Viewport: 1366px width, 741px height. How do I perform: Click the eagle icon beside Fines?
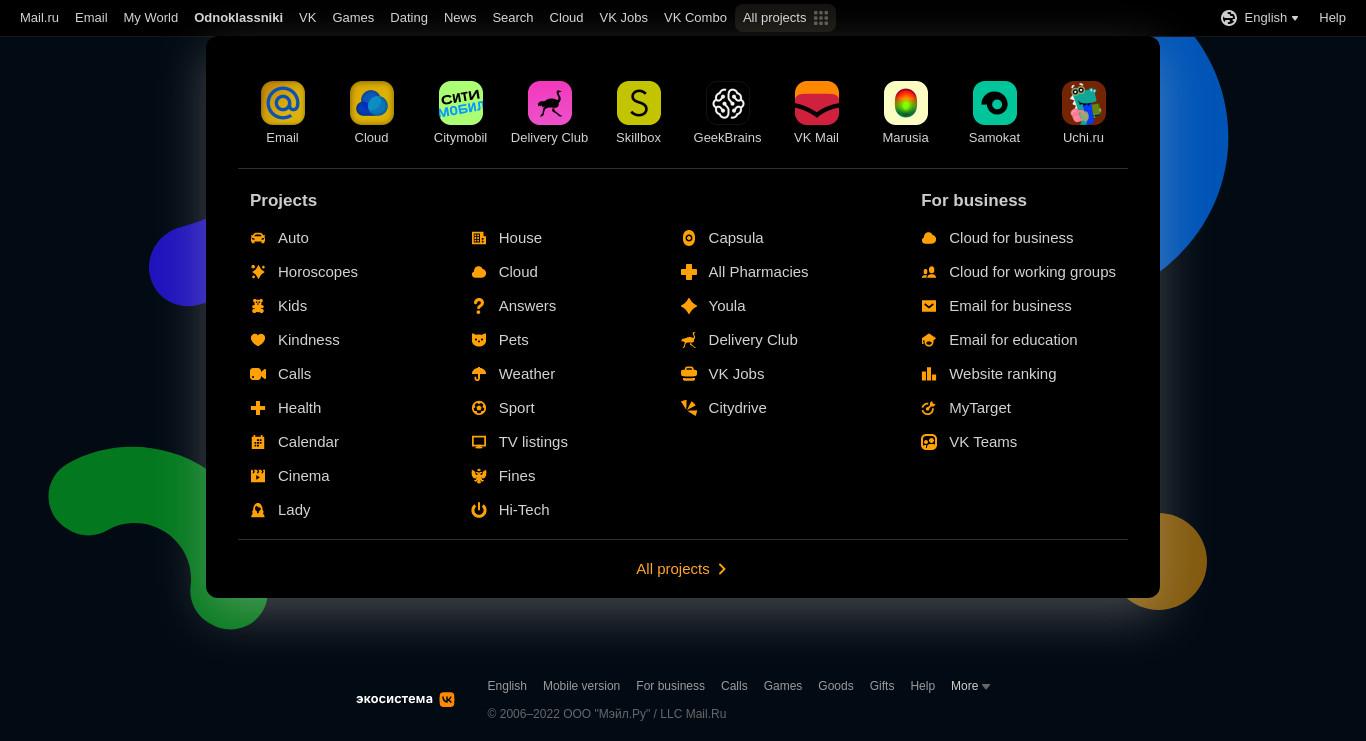(x=479, y=476)
